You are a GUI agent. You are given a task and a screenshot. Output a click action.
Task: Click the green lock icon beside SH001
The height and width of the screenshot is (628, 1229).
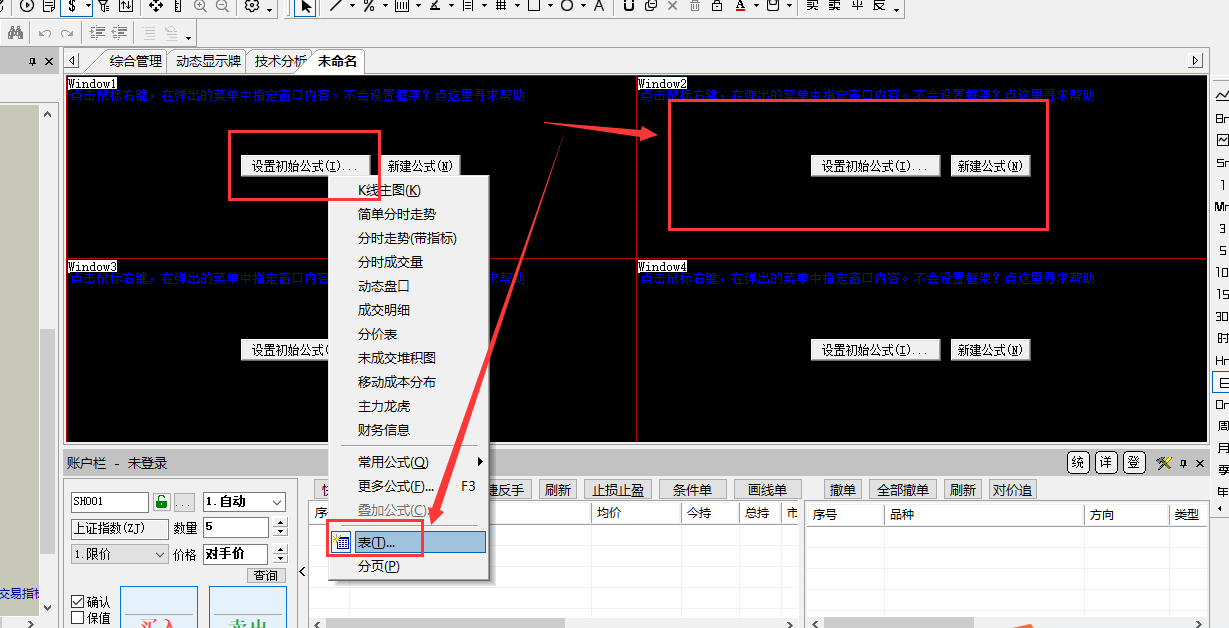[x=161, y=502]
